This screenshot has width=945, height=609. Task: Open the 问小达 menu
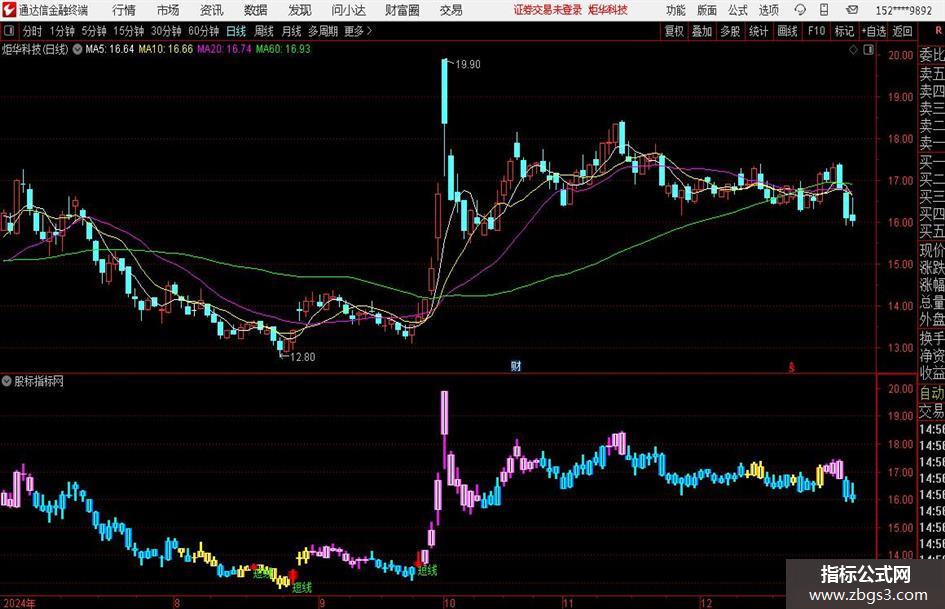348,10
